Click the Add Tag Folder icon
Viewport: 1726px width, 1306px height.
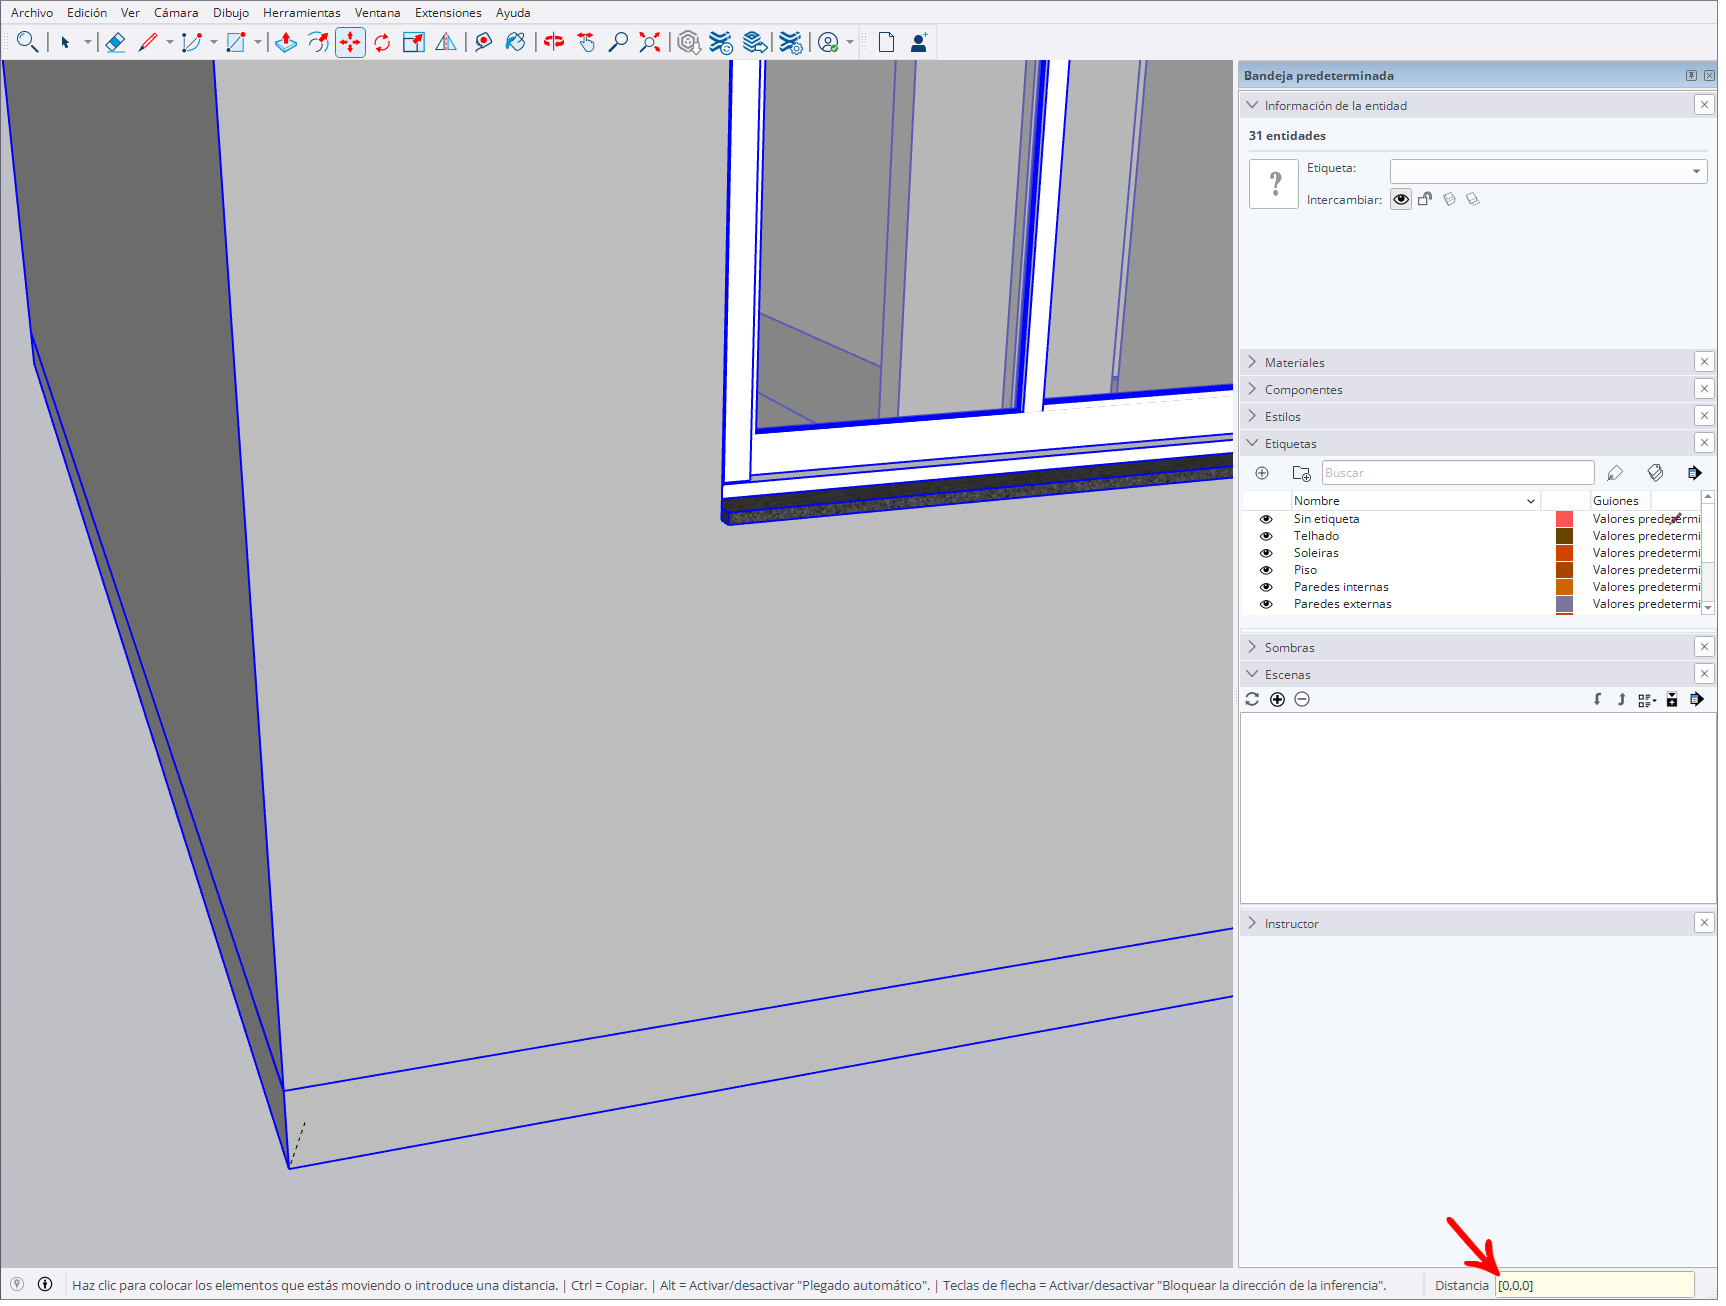click(x=1301, y=473)
